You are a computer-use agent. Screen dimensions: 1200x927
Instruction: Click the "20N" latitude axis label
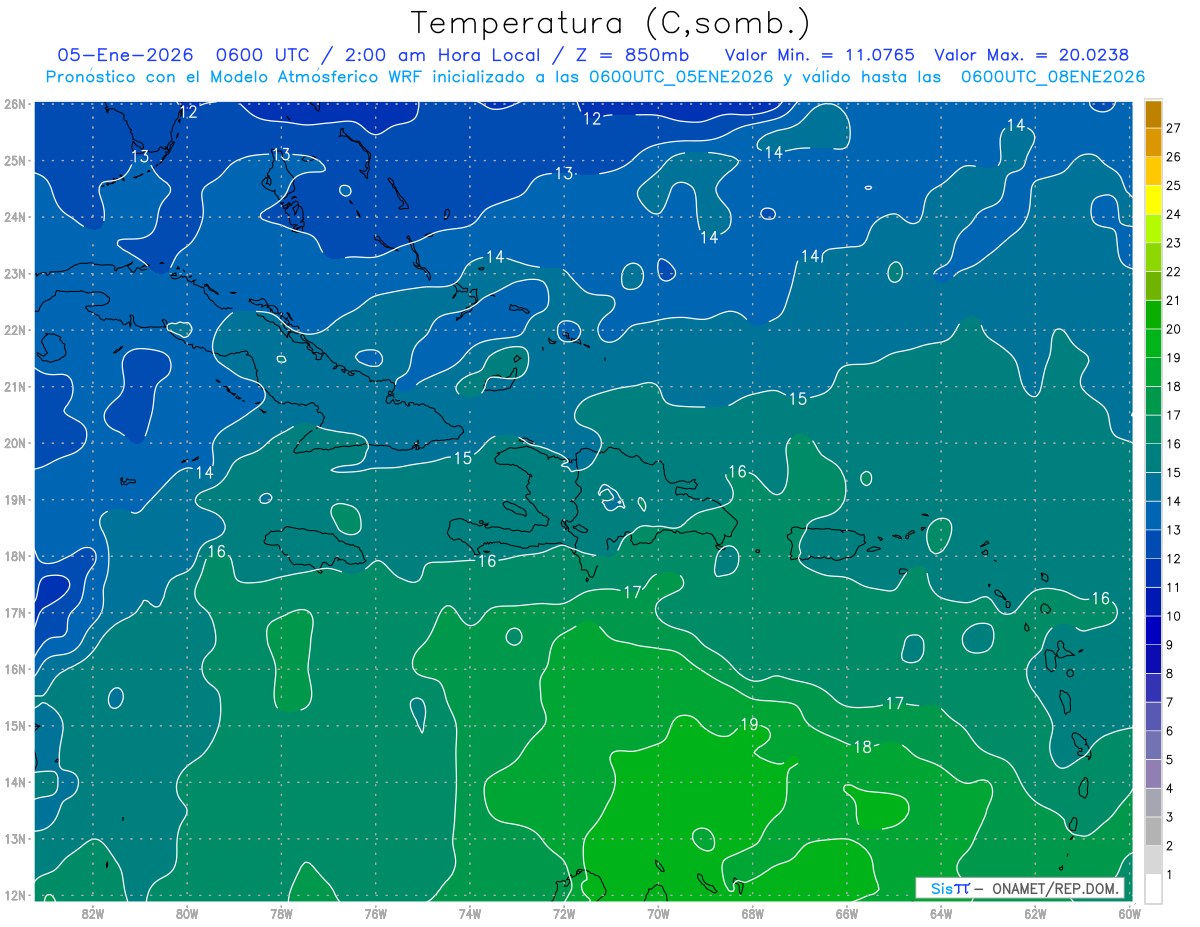[x=15, y=442]
